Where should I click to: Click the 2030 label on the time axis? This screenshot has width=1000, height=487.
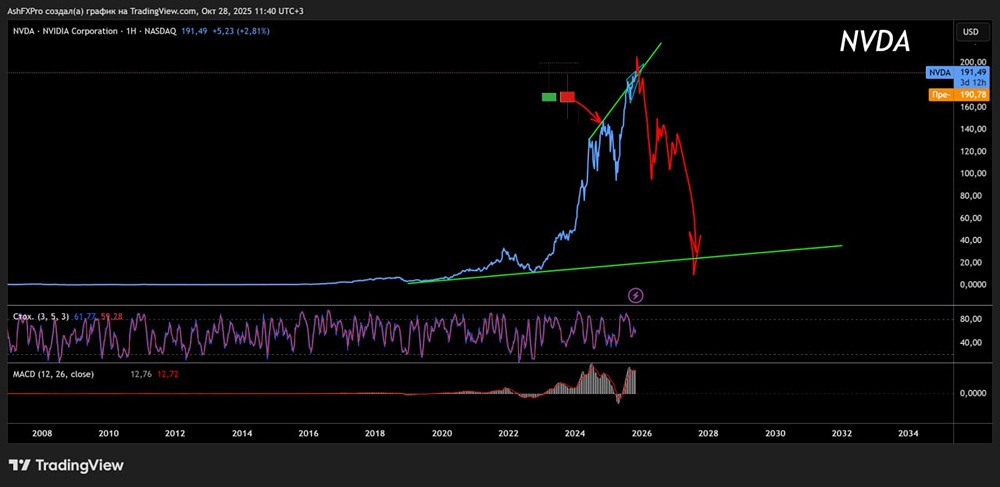pos(775,433)
